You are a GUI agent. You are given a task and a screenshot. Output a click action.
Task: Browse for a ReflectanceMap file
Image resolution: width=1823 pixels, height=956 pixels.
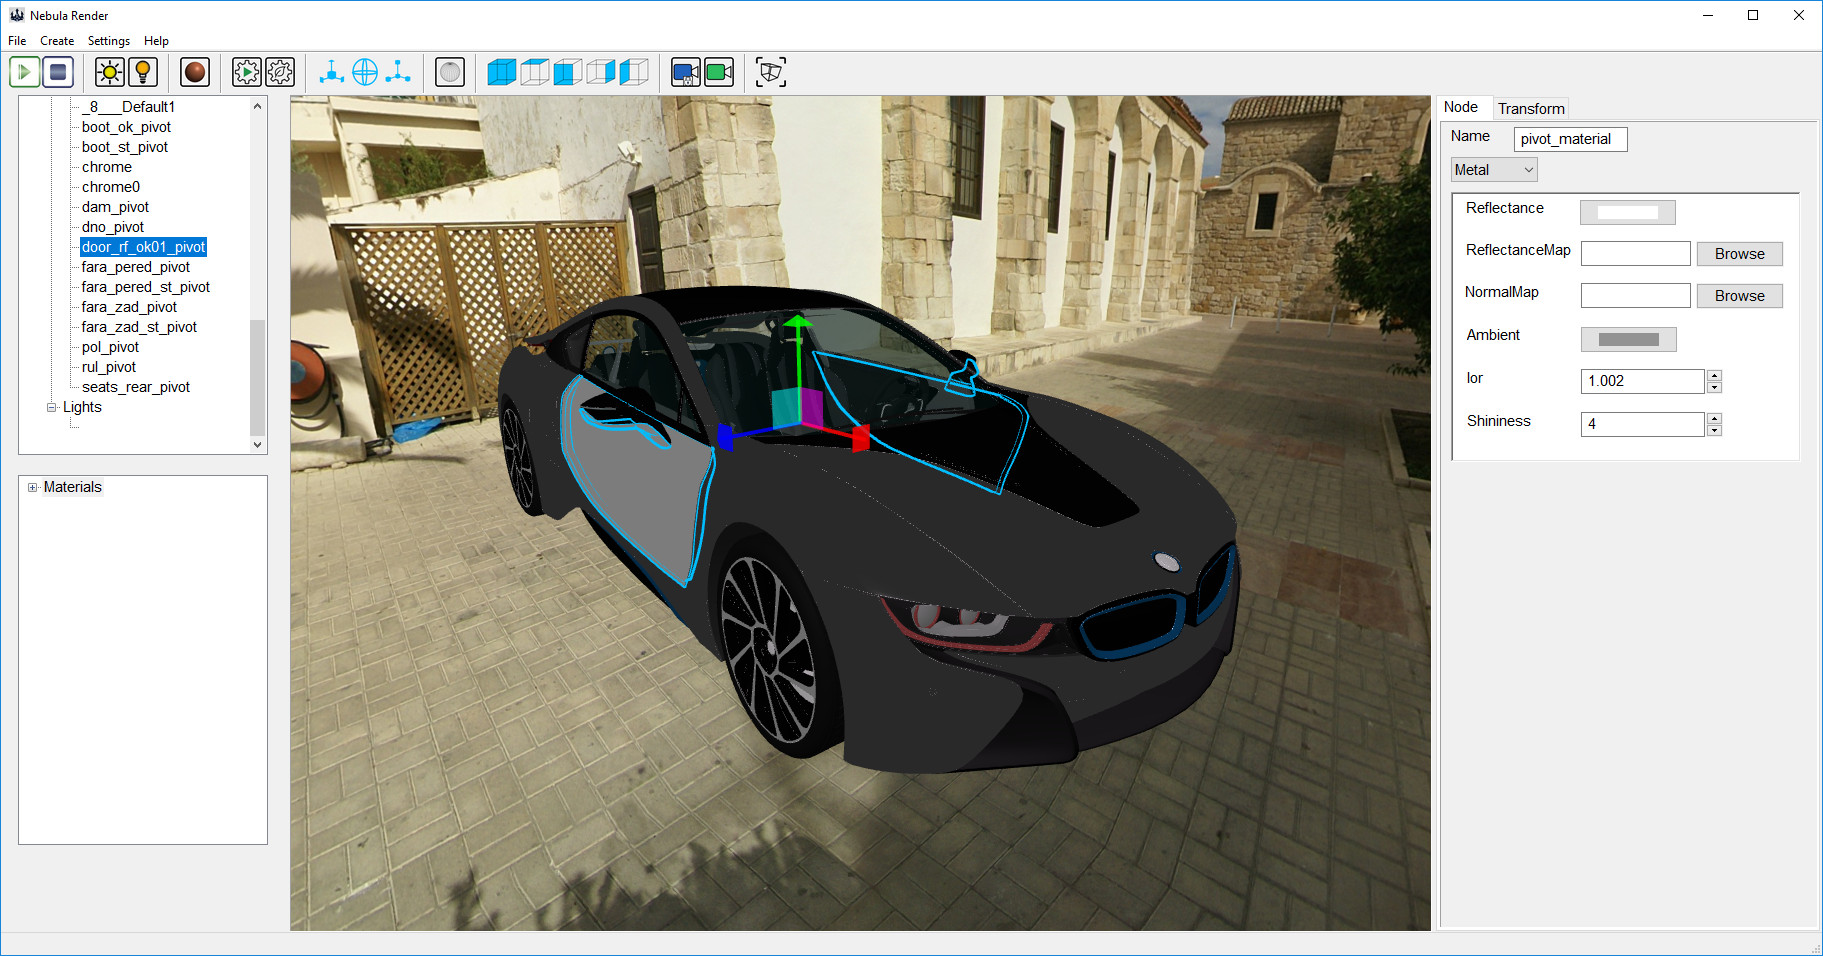click(x=1740, y=254)
